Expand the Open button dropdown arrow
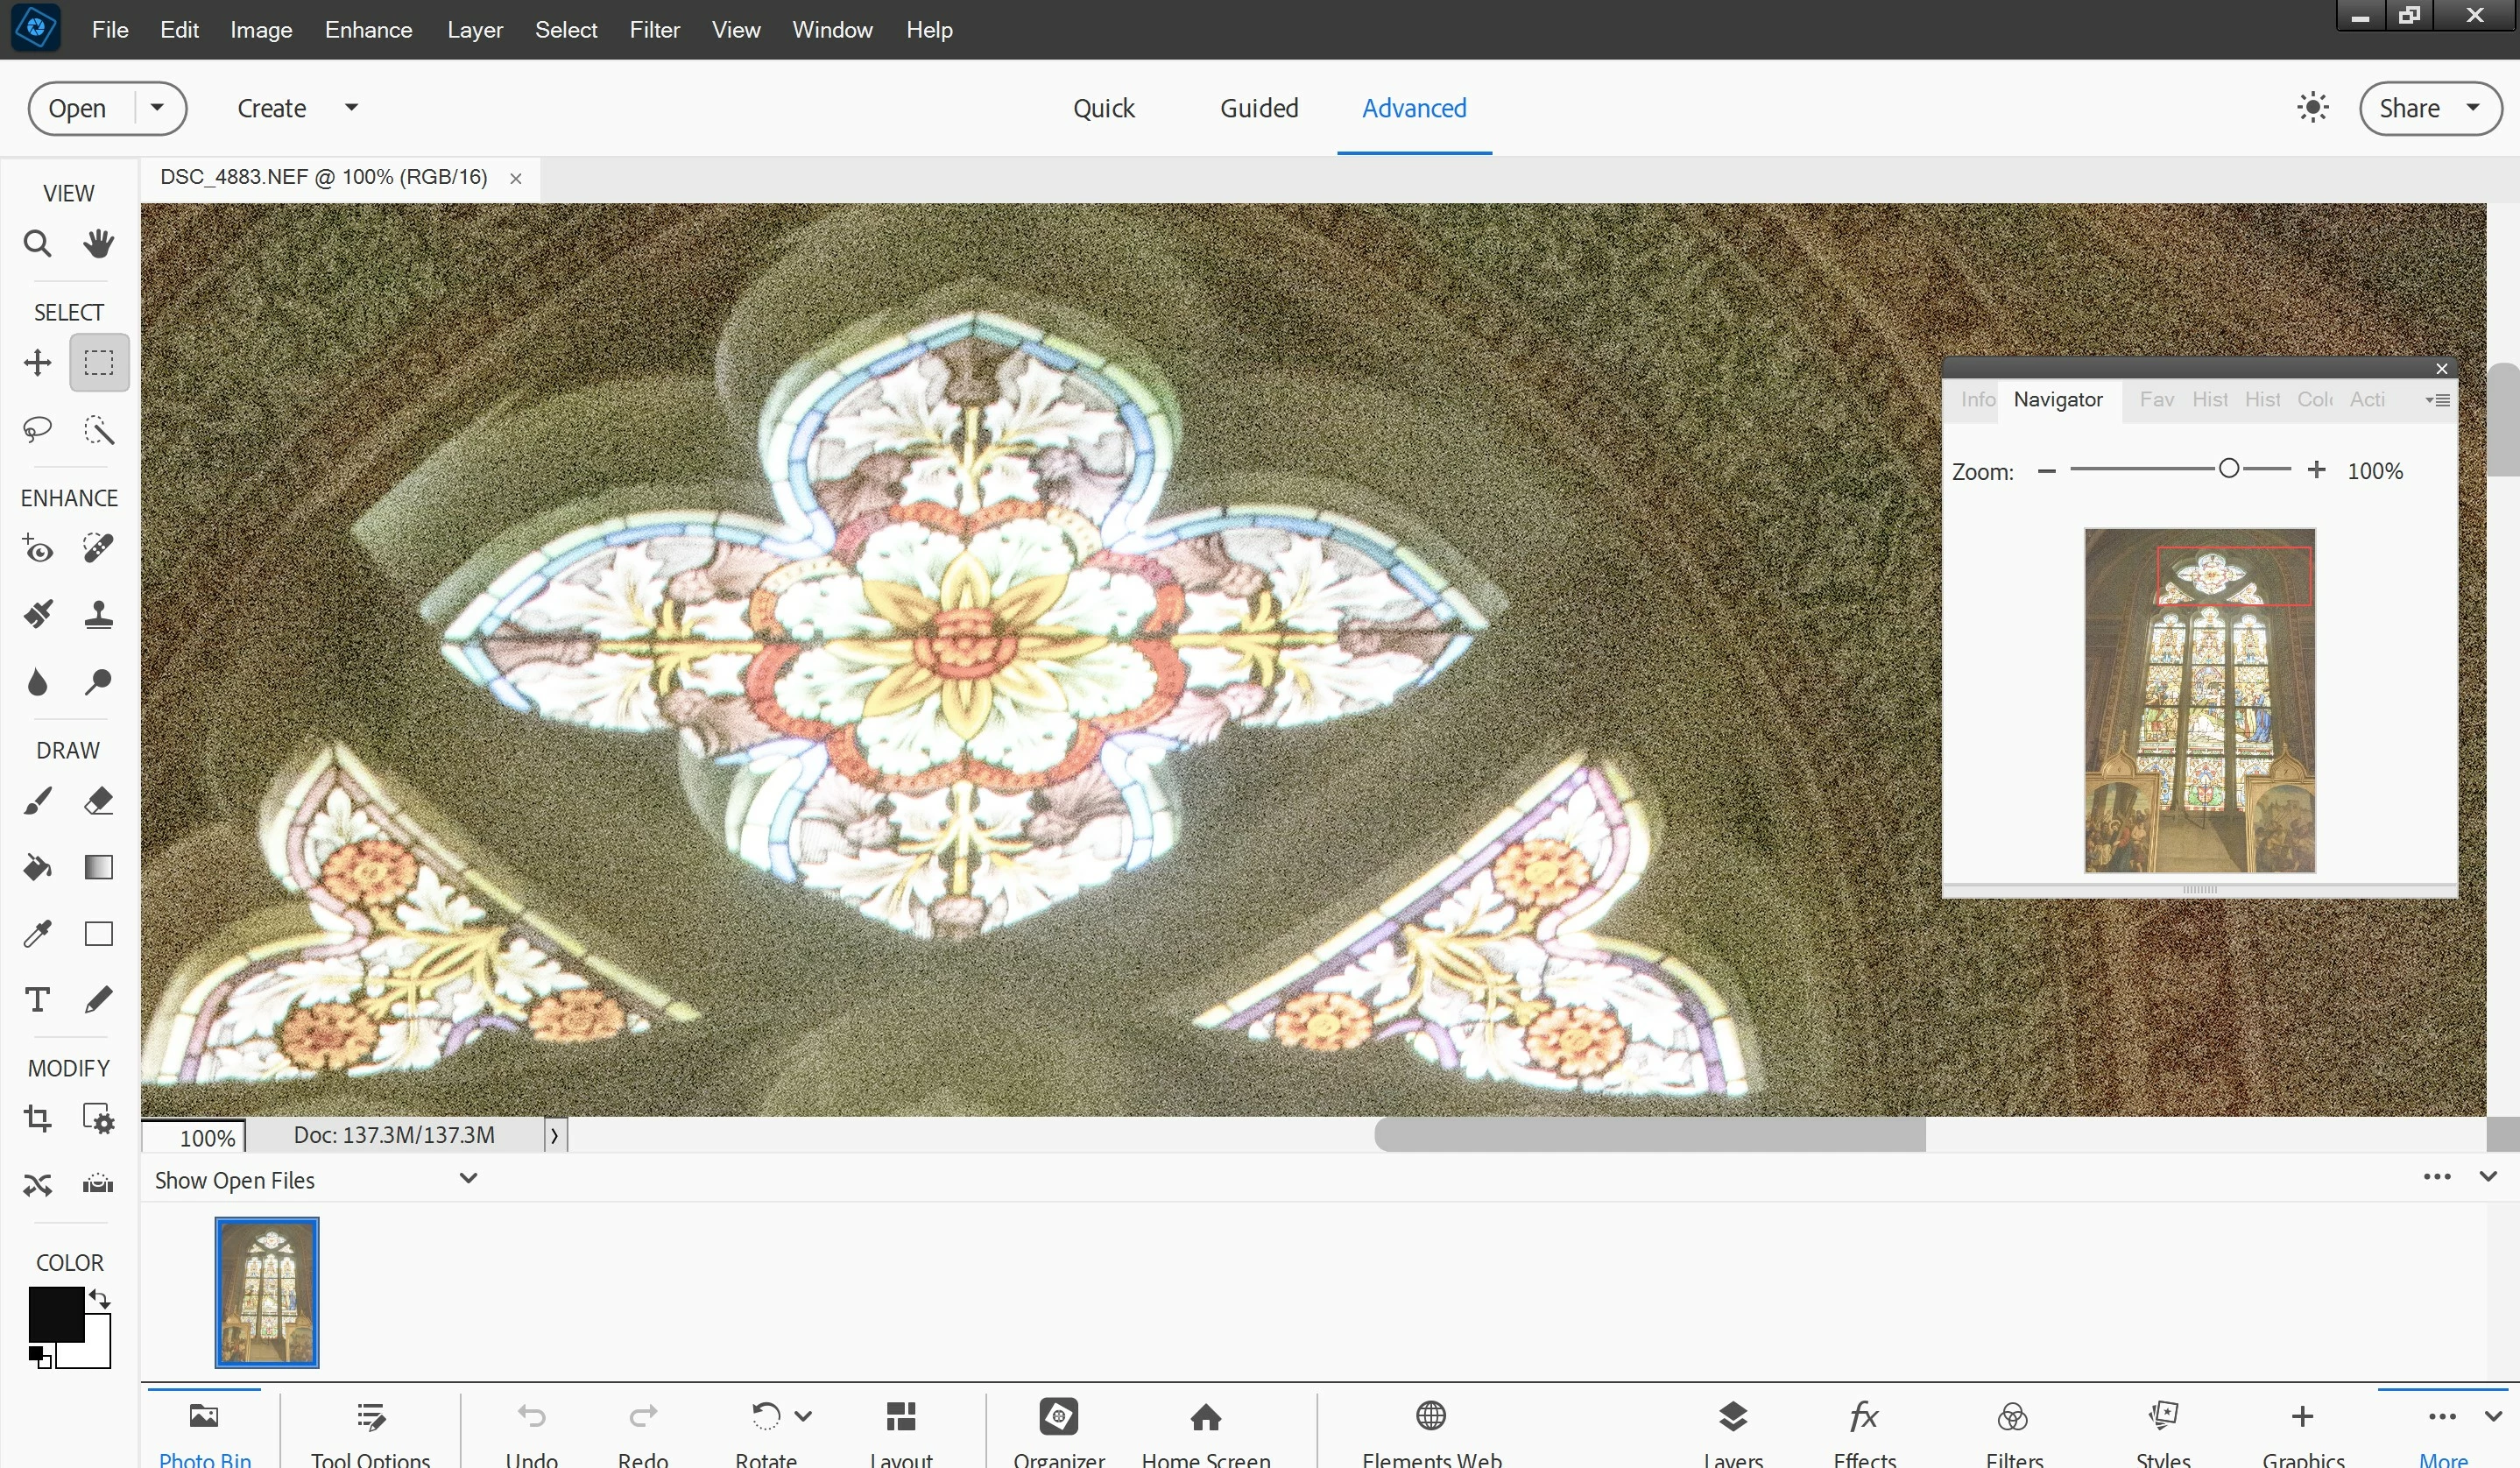 157,107
